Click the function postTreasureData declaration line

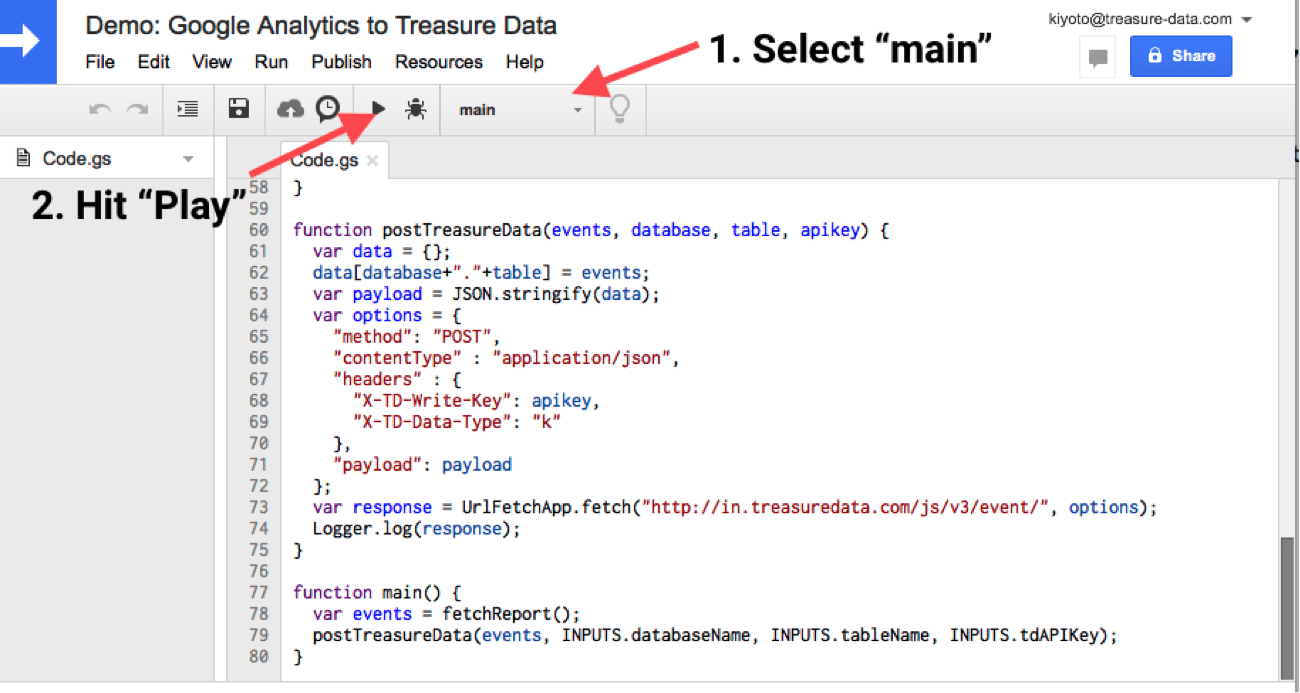(x=591, y=231)
